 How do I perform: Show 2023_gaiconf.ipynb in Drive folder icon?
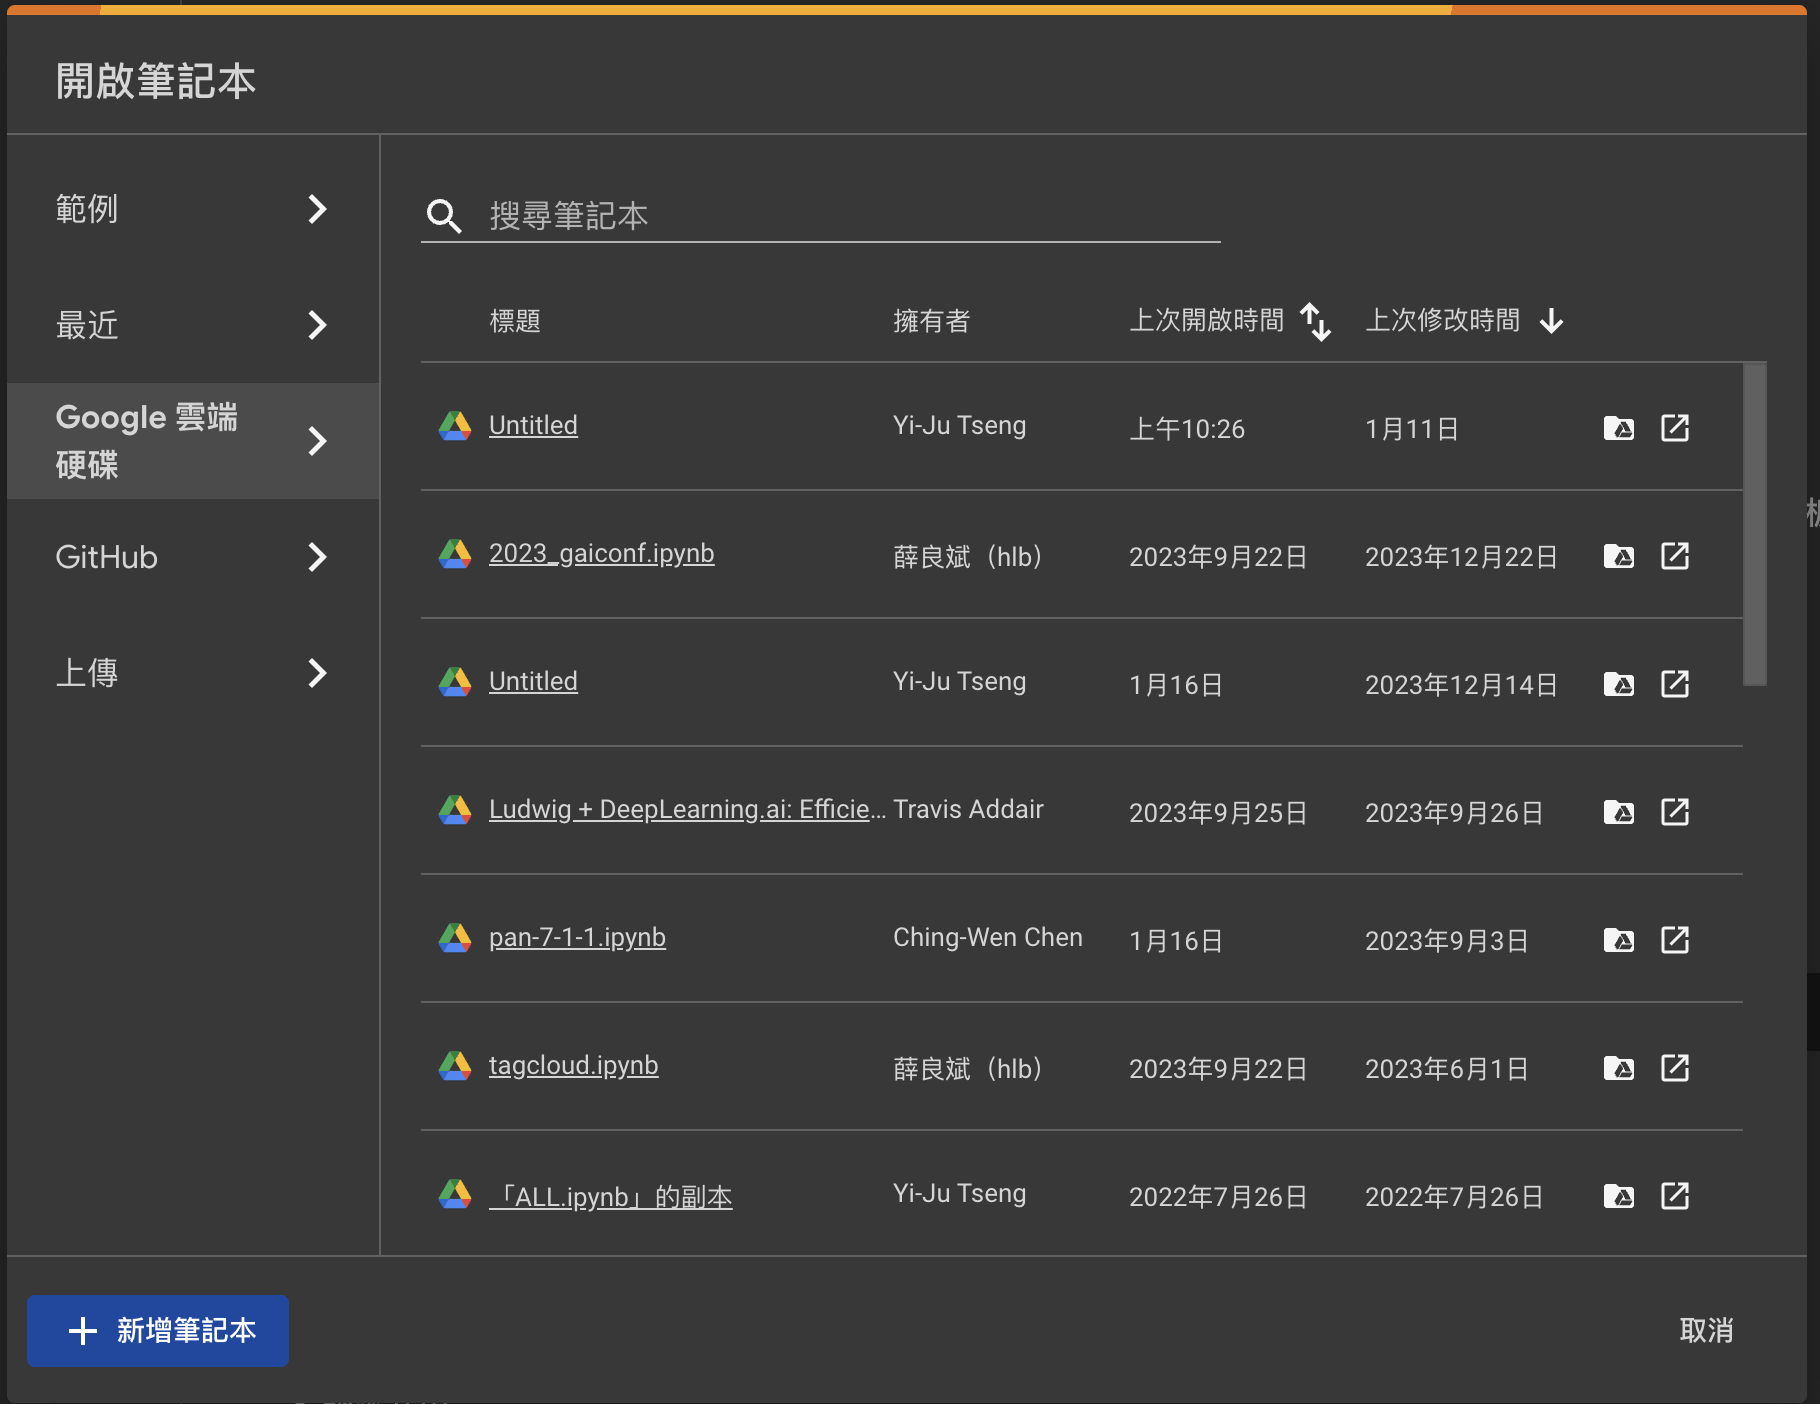[x=1618, y=556]
